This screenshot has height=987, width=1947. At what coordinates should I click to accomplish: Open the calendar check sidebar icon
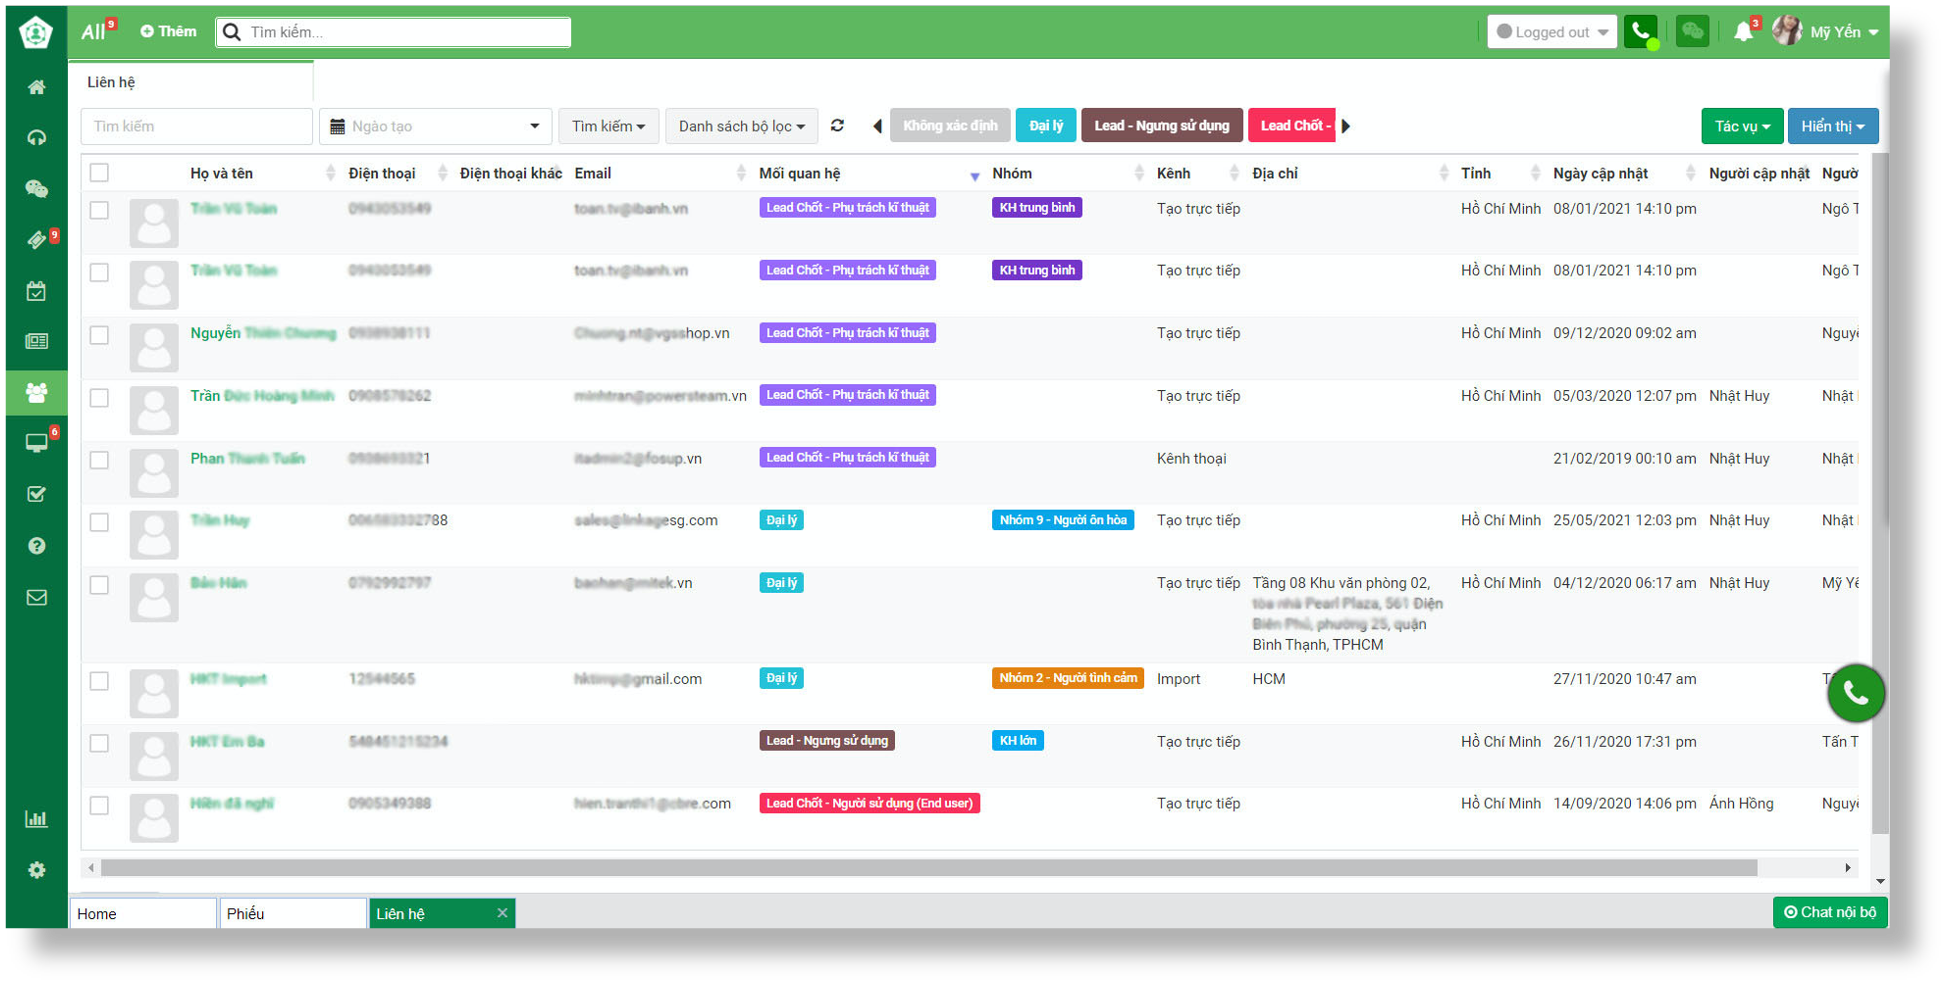[37, 291]
